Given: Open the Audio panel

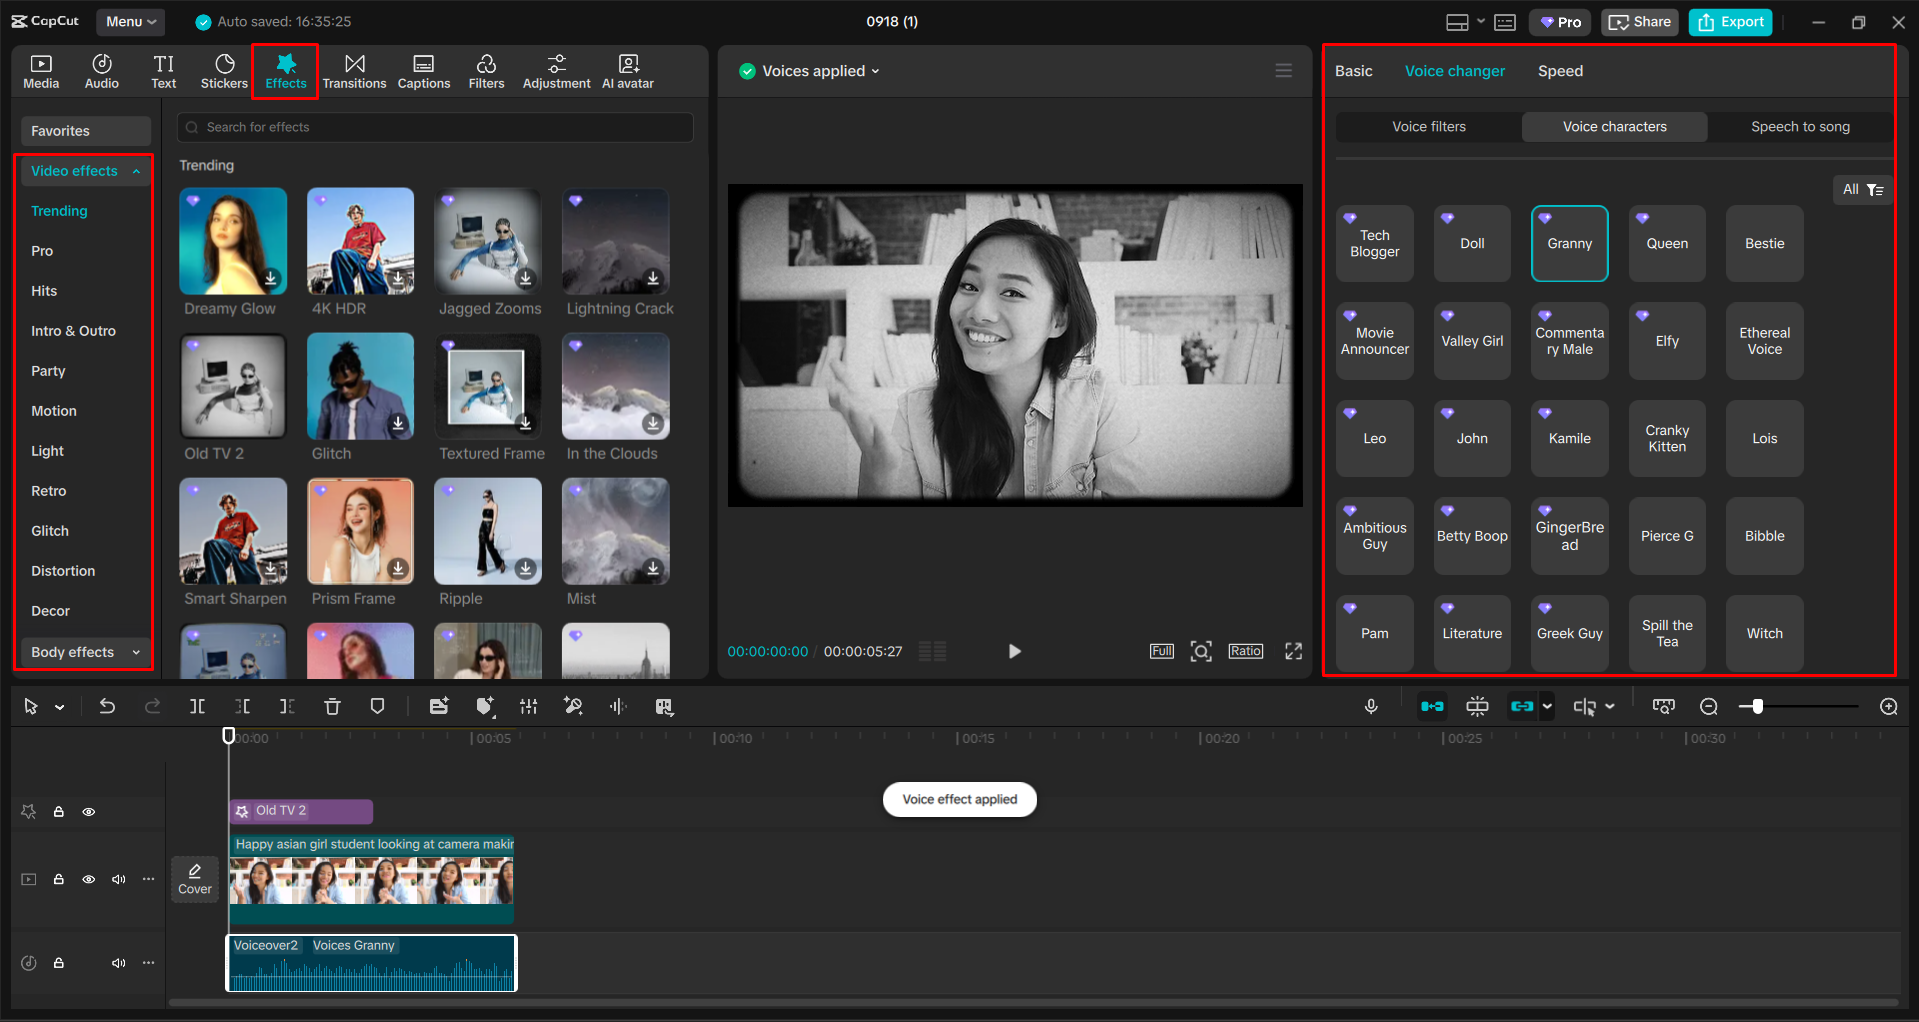Looking at the screenshot, I should click(x=101, y=70).
